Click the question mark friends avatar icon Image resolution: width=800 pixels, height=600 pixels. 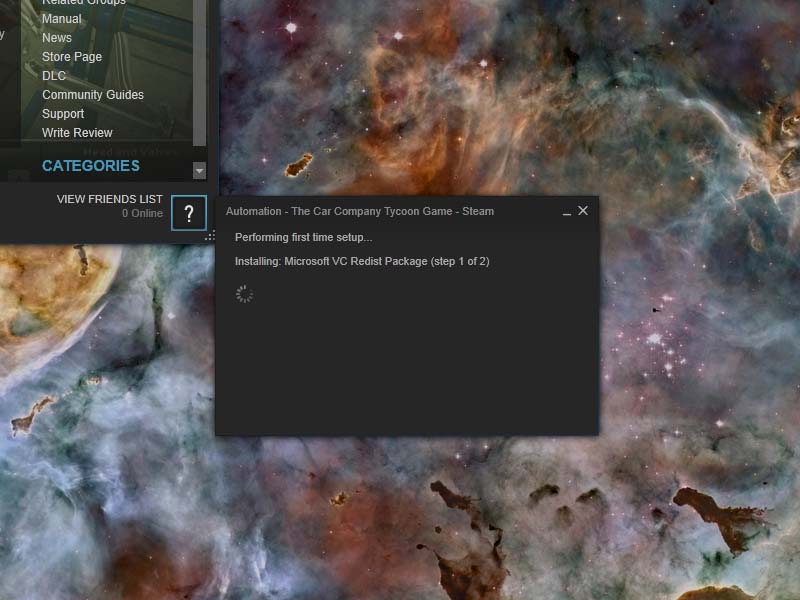tap(189, 213)
